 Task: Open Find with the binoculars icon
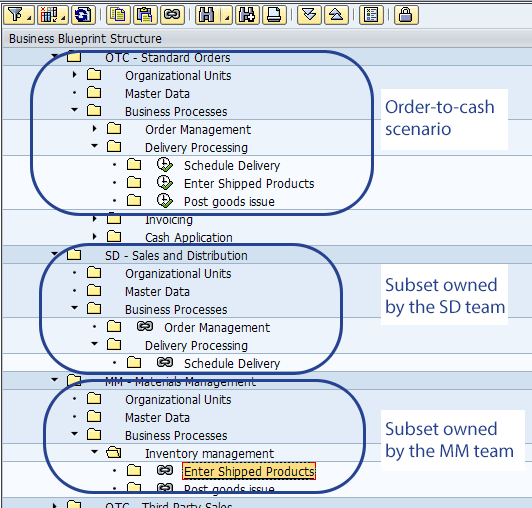click(x=207, y=15)
